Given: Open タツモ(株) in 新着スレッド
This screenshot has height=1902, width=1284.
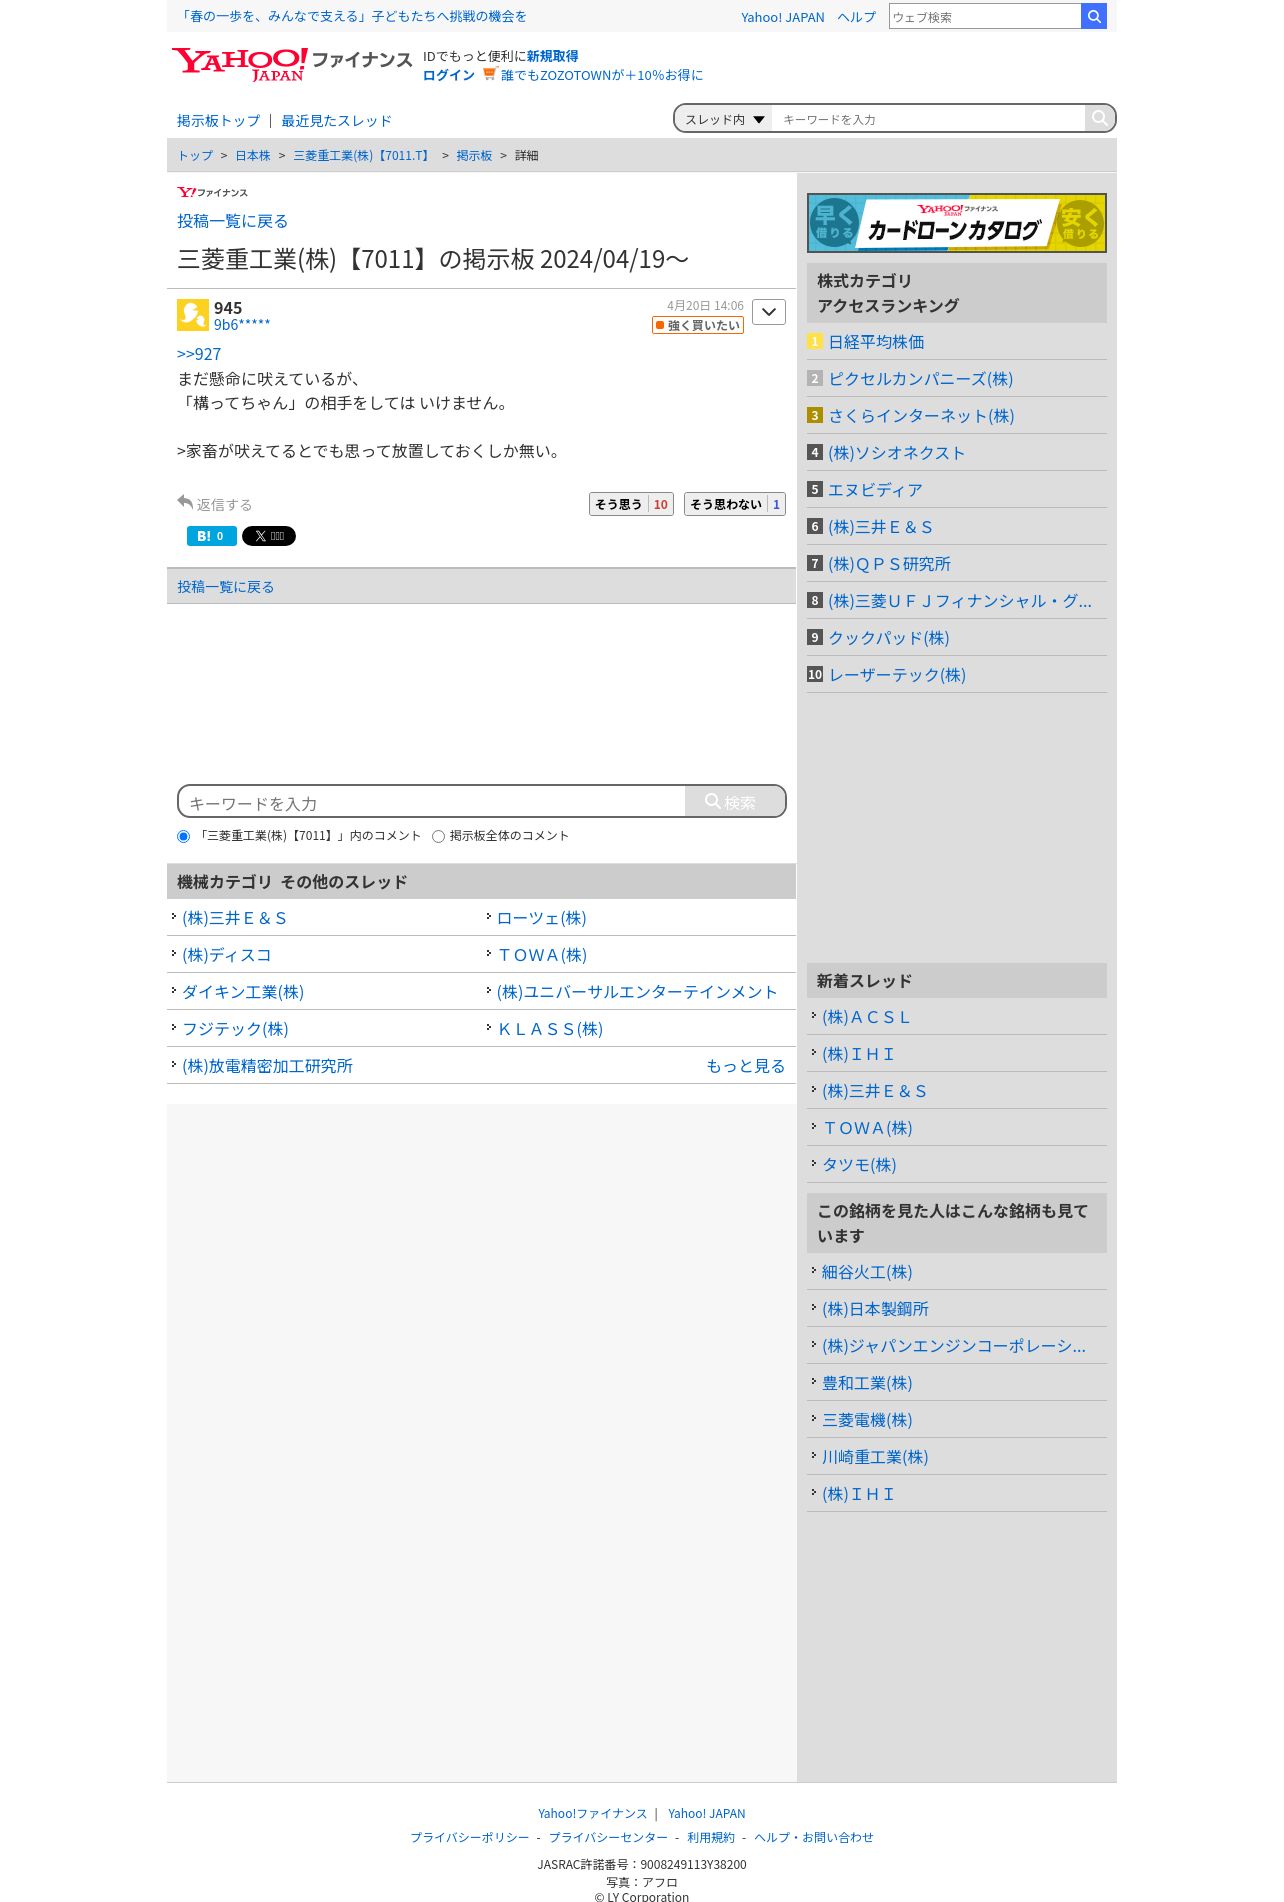Looking at the screenshot, I should tap(859, 1165).
